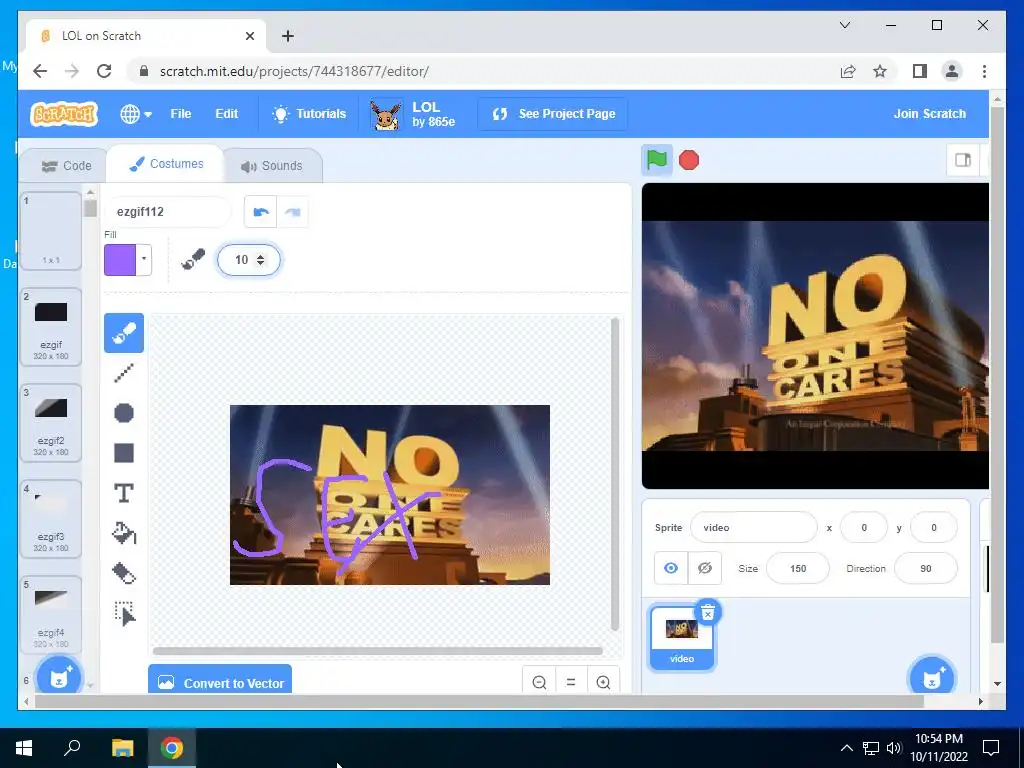
Task: Show the sprite with eye icon
Action: (671, 568)
